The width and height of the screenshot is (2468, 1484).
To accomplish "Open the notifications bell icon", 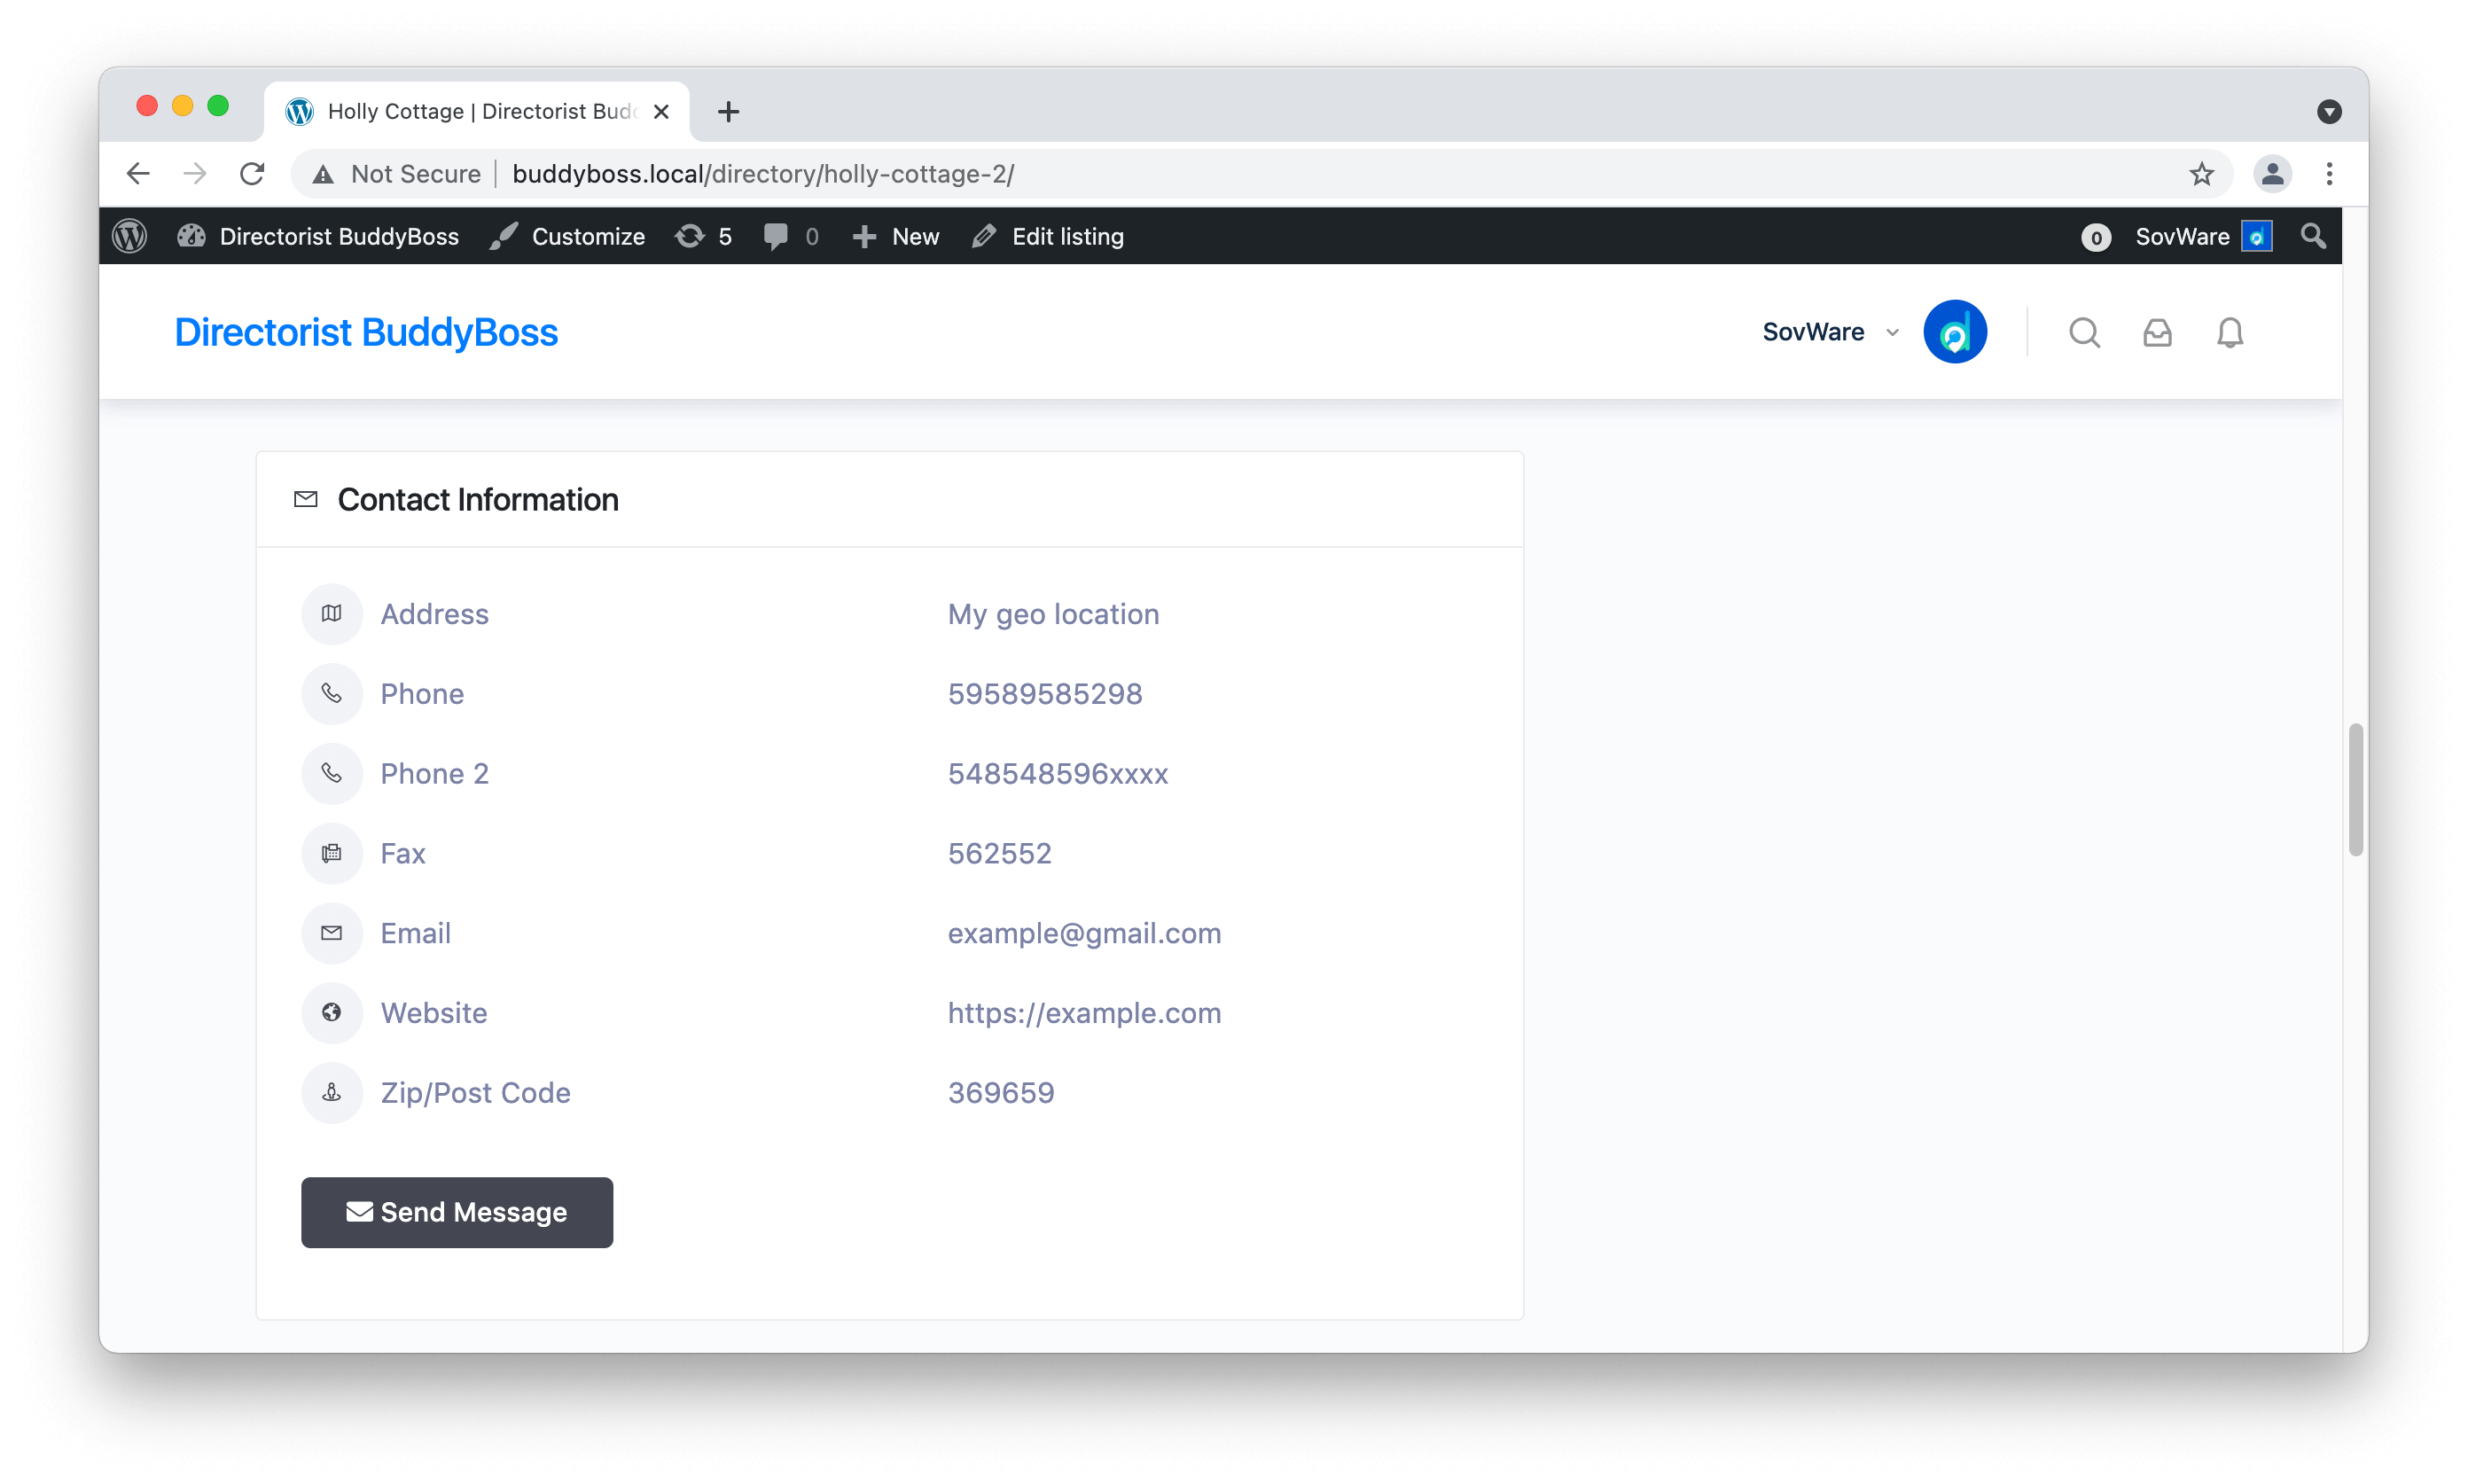I will [2230, 331].
